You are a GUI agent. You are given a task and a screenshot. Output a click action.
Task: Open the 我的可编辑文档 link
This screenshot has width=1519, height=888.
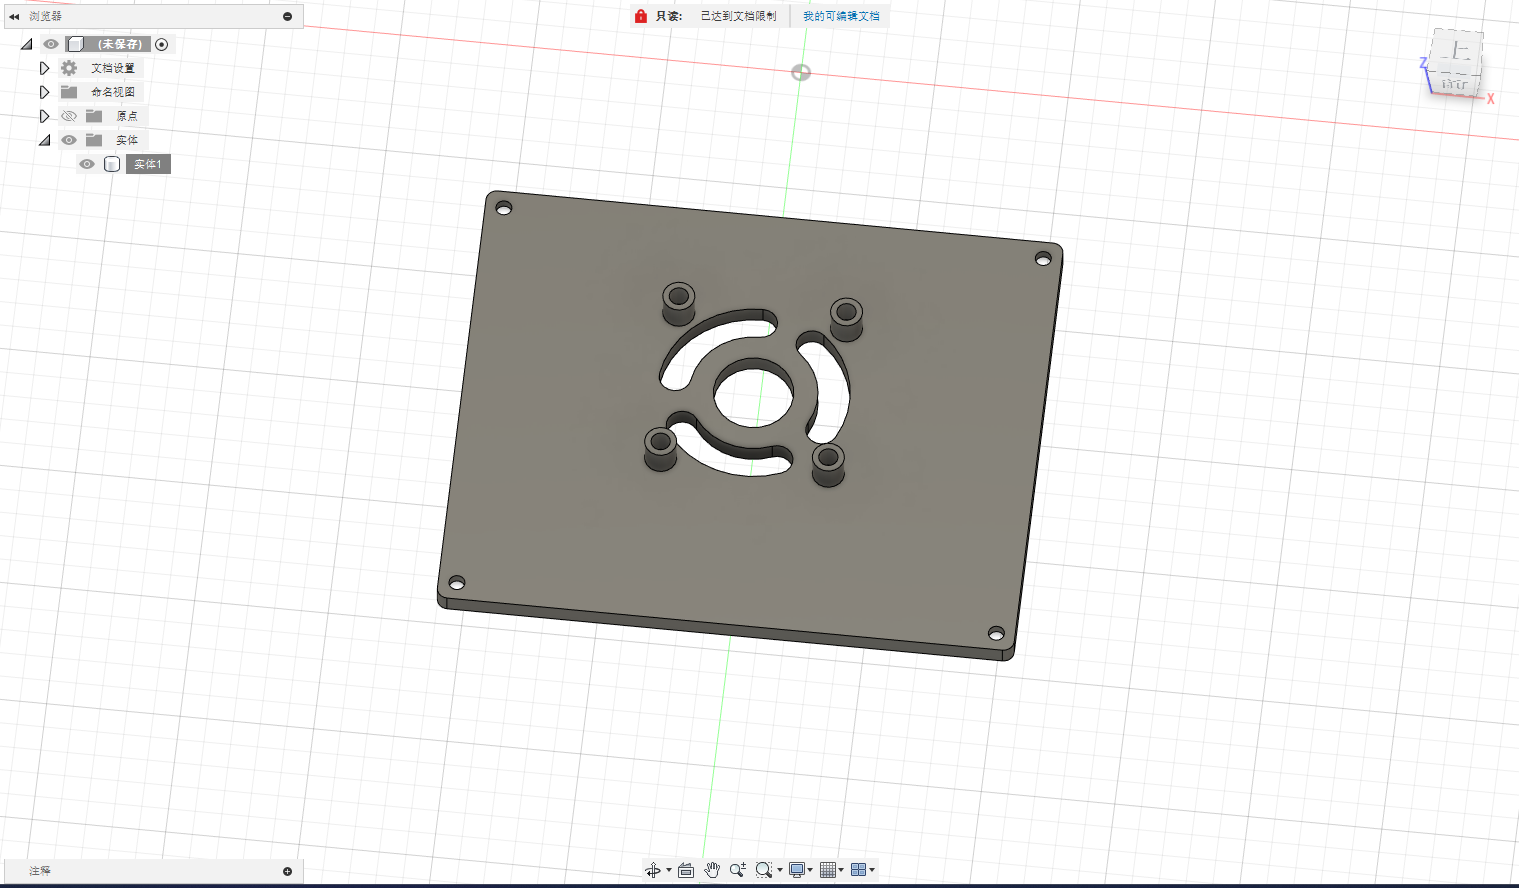(841, 16)
